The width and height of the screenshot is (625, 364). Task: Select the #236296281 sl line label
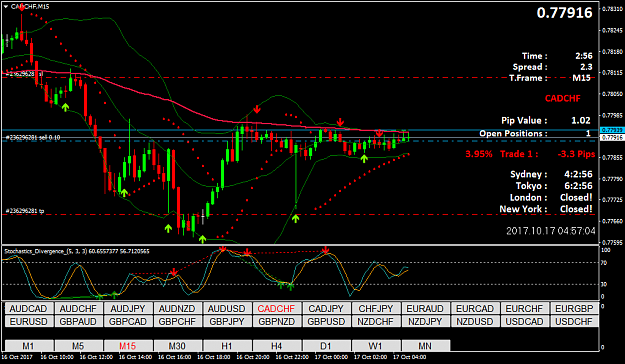24,74
